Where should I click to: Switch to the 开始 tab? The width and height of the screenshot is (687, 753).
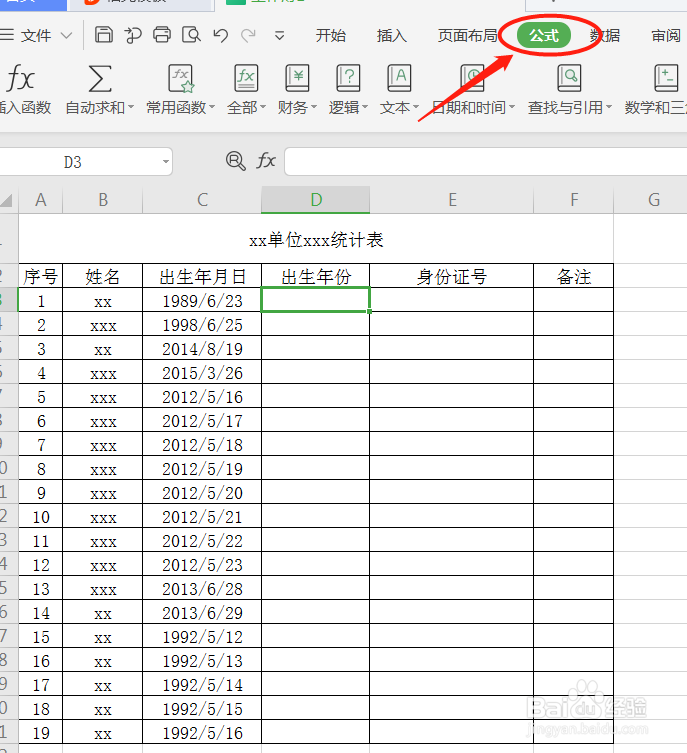(330, 36)
